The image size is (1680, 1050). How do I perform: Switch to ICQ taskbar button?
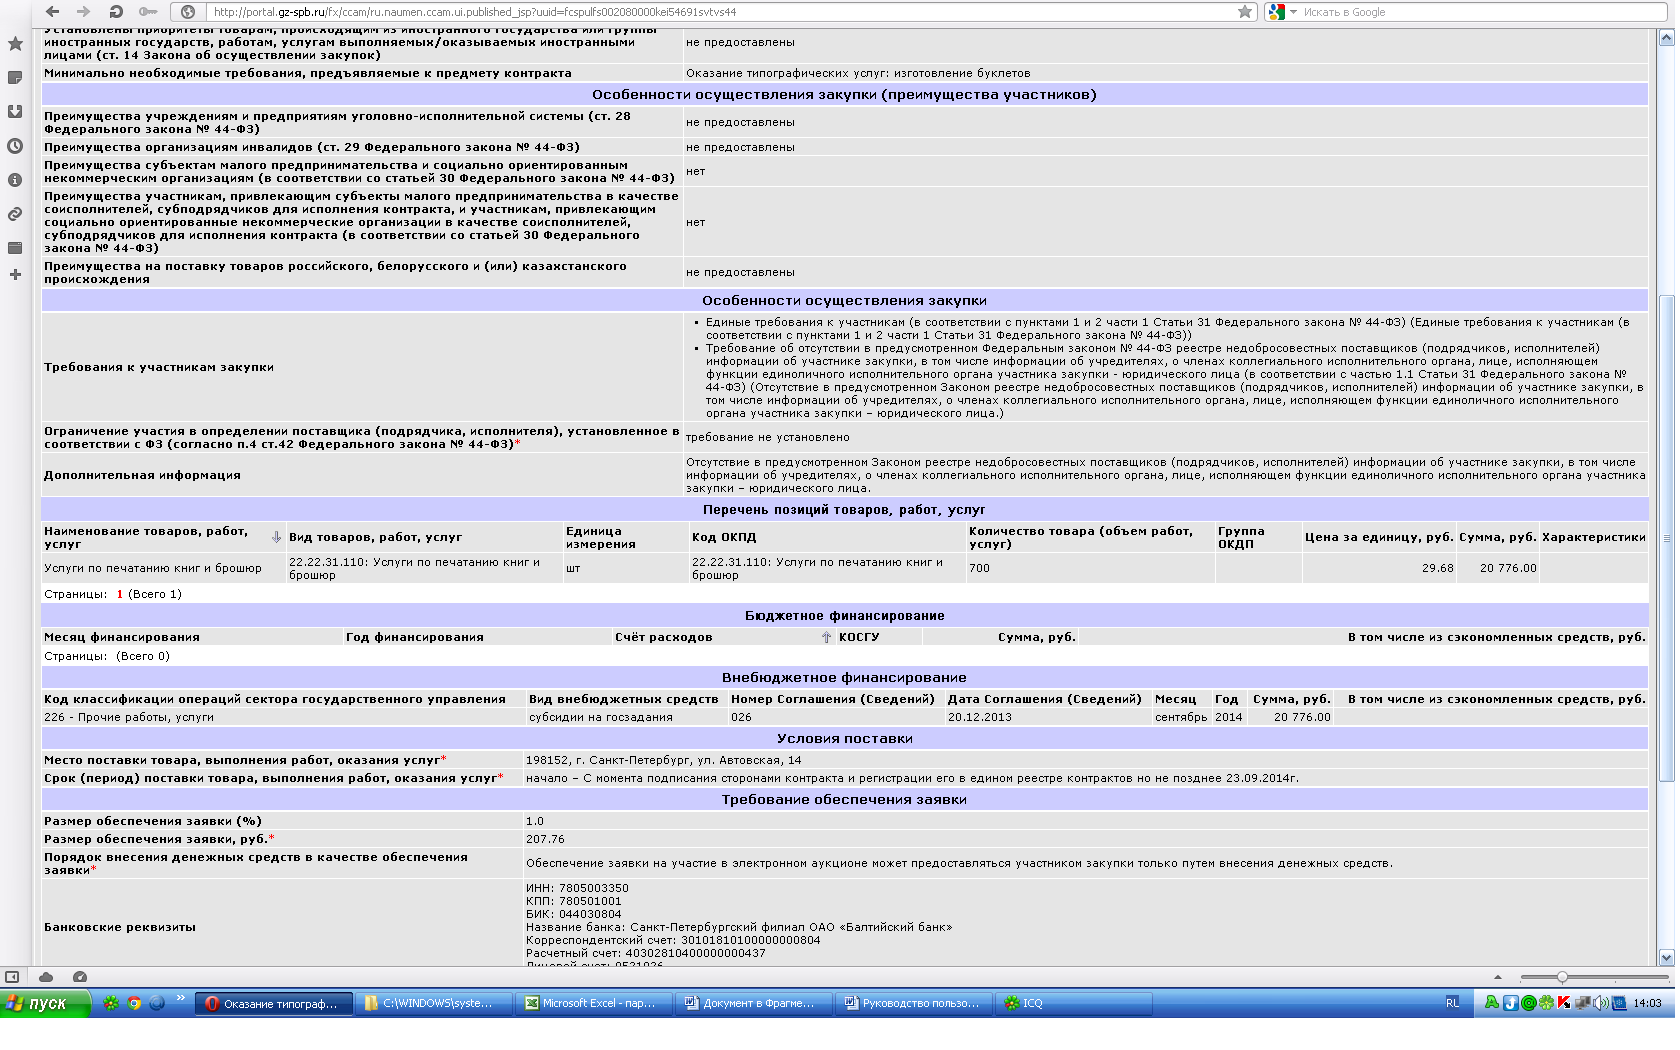tap(1073, 1003)
